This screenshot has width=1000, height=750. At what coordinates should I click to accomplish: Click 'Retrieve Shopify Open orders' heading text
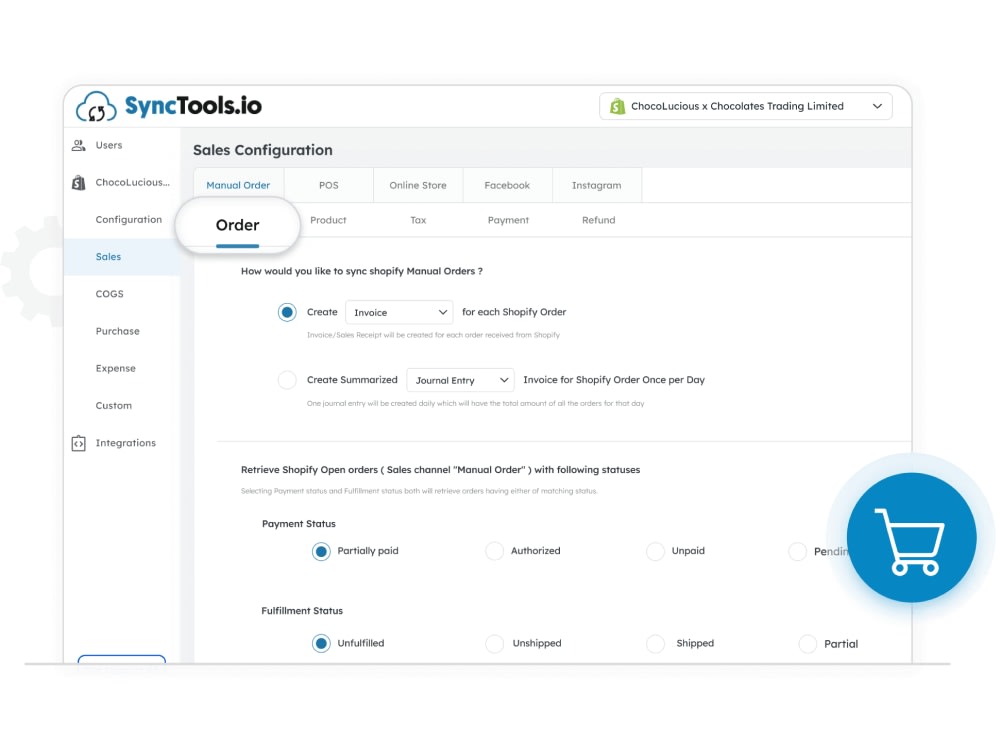click(441, 470)
